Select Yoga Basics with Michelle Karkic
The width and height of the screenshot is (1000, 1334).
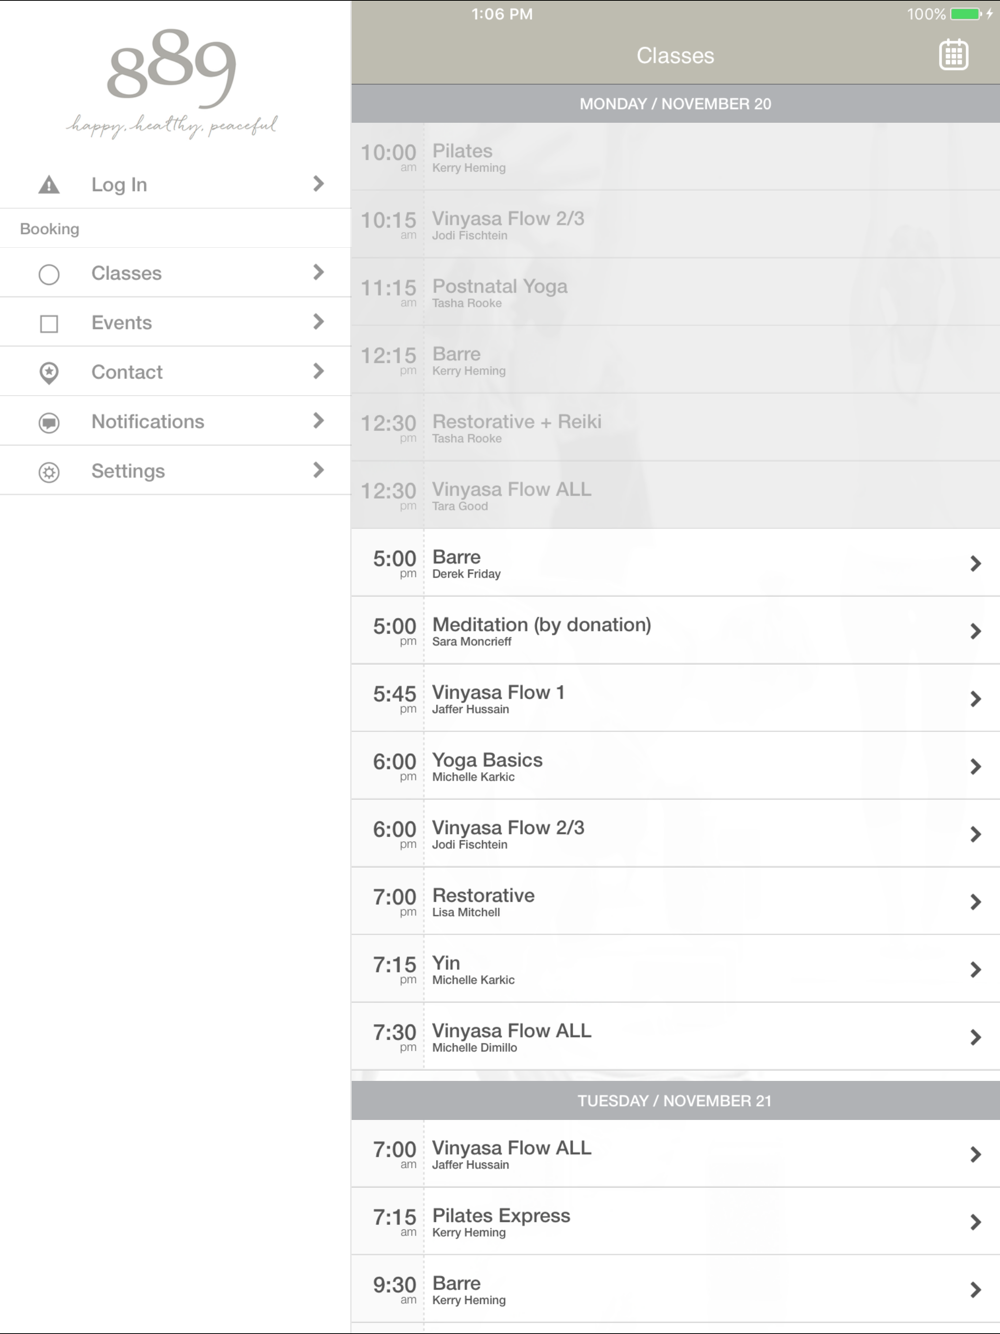pos(675,766)
